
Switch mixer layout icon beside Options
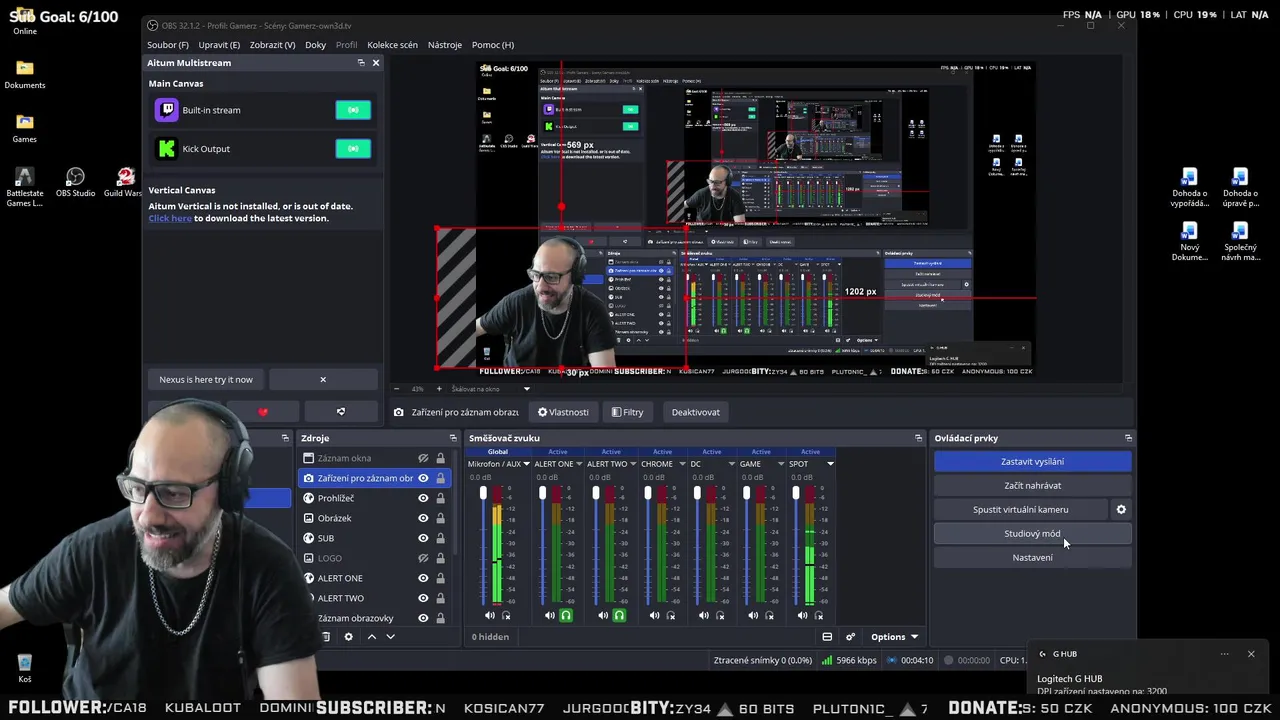(827, 637)
